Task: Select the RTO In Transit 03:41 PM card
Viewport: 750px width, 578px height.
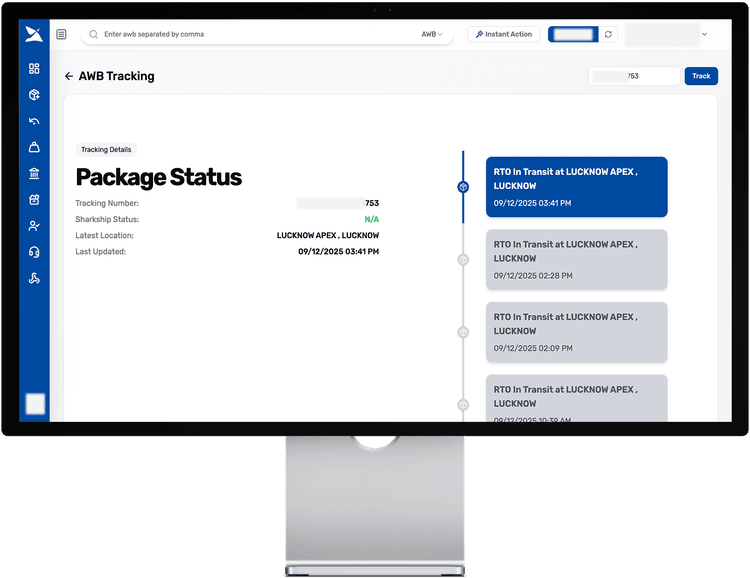Action: [x=576, y=187]
